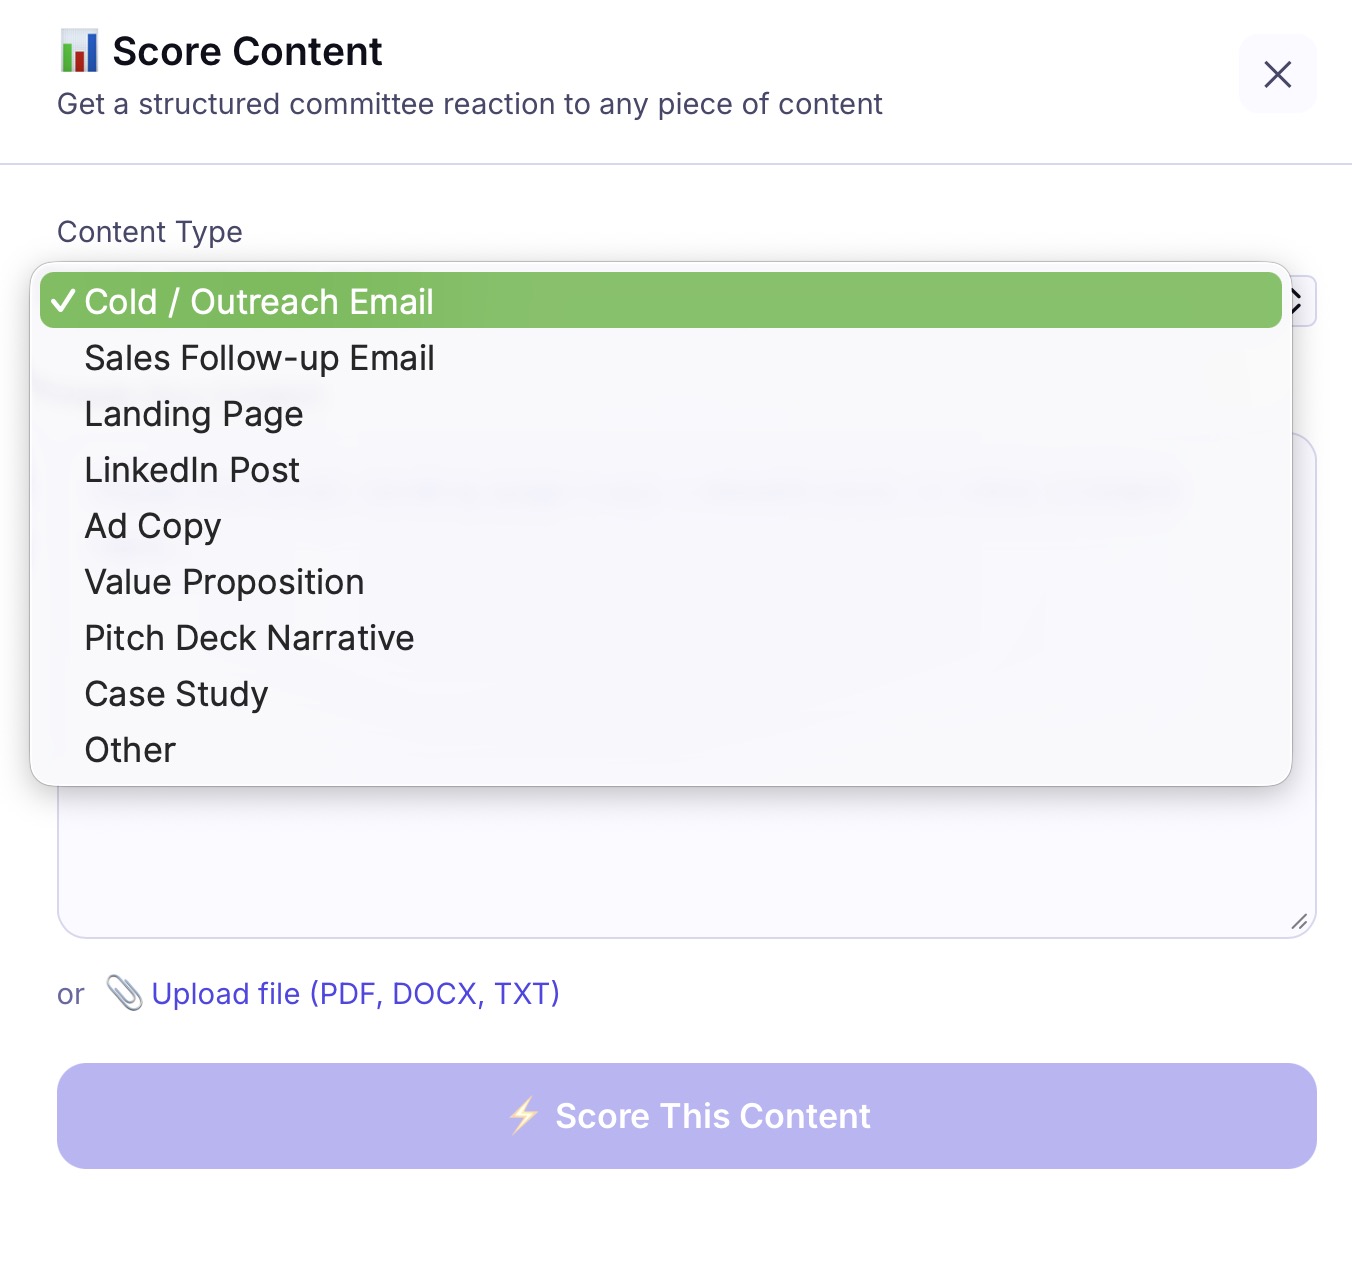1352x1262 pixels.
Task: Click the Content Type label
Action: tap(149, 231)
